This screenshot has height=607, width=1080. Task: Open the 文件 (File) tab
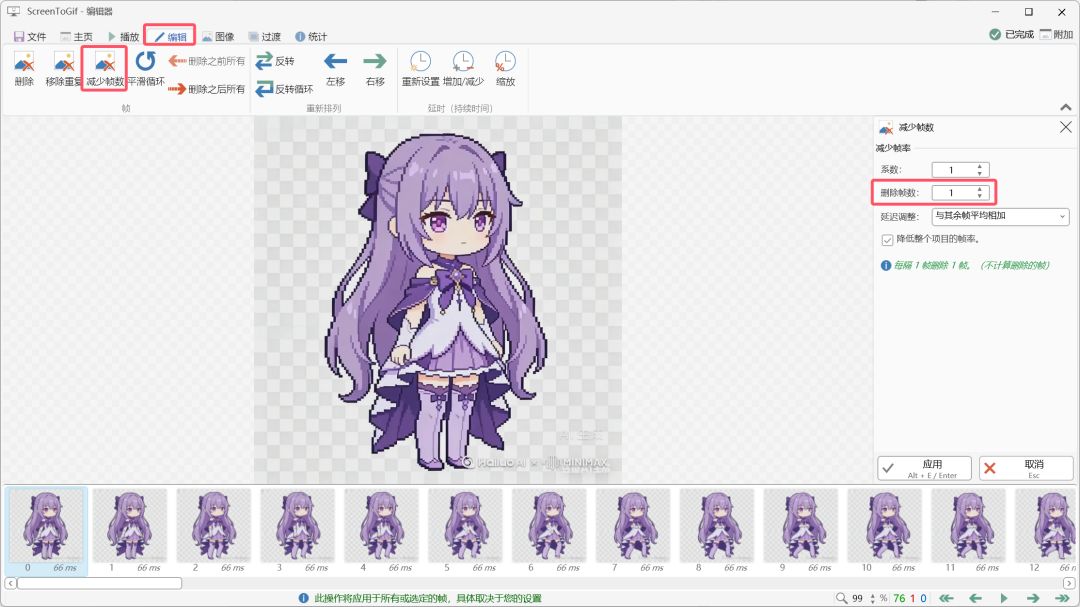[30, 37]
